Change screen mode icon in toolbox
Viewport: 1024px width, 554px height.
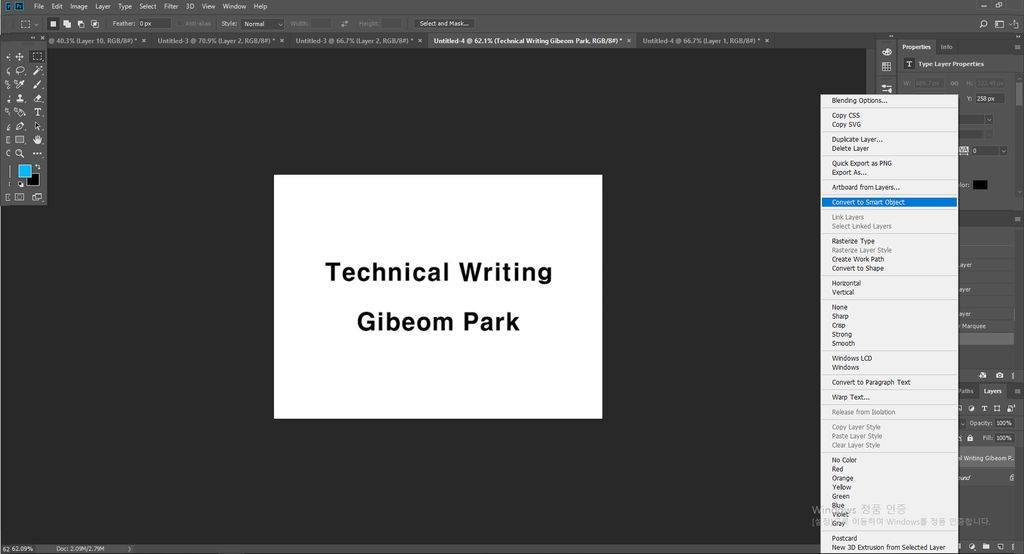[37, 197]
